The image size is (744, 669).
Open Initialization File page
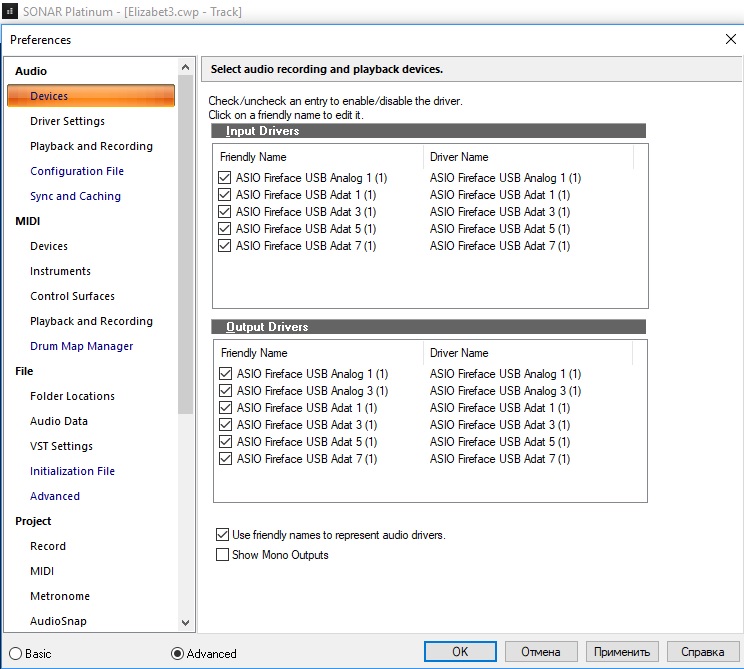pyautogui.click(x=72, y=471)
